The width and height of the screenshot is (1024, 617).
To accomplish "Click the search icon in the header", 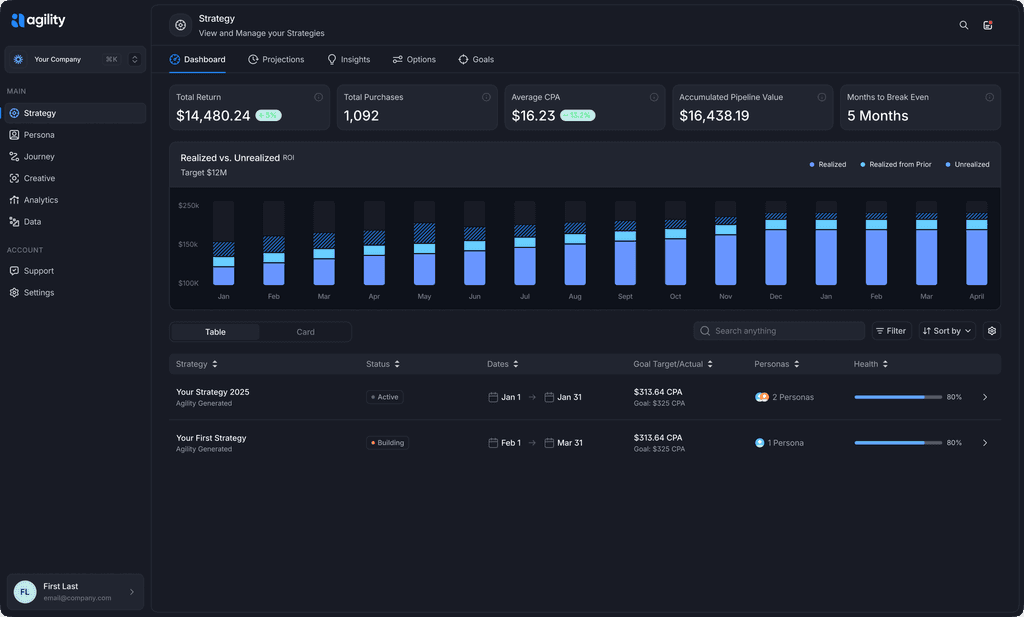I will [x=964, y=25].
